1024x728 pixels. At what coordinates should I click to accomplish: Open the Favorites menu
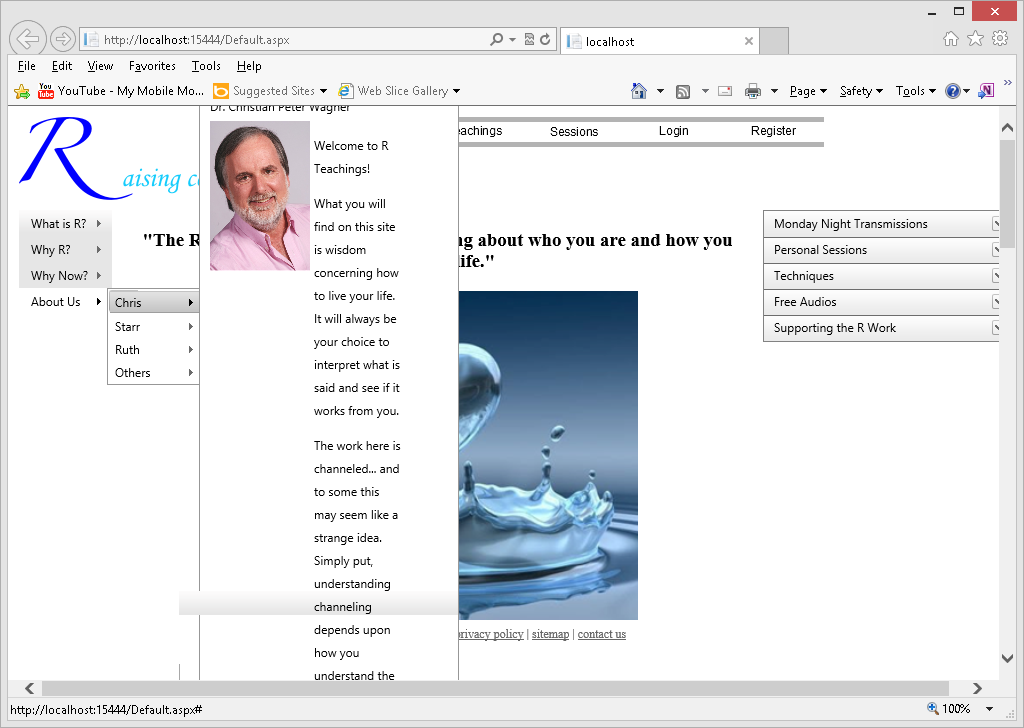pyautogui.click(x=152, y=66)
